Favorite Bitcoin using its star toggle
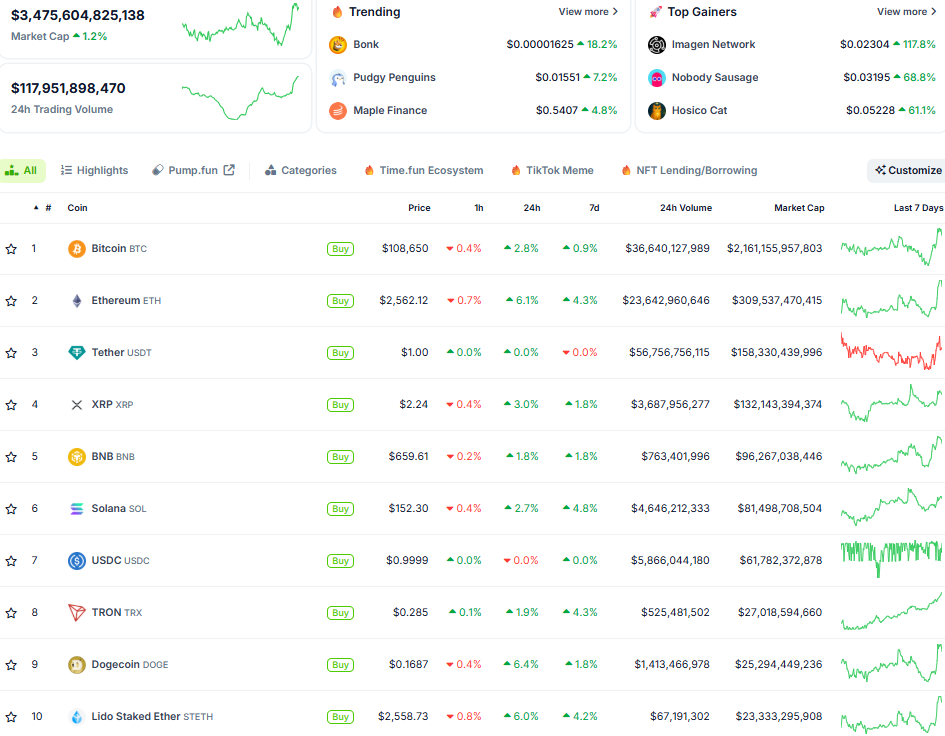The image size is (945, 736). coord(11,248)
